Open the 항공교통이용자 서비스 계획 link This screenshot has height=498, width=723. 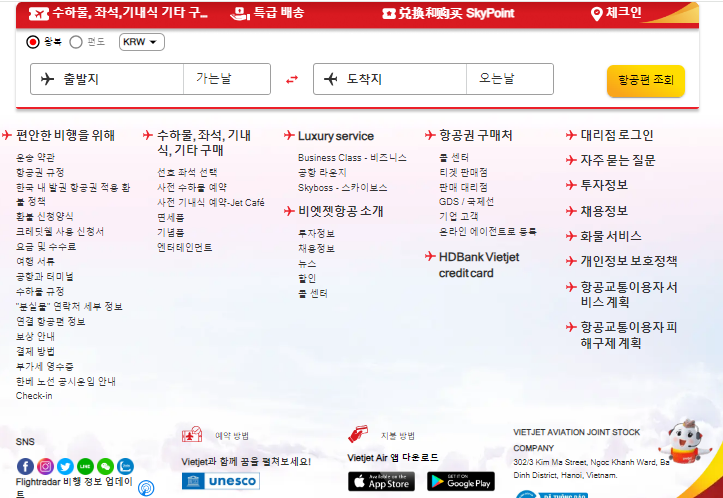point(628,294)
